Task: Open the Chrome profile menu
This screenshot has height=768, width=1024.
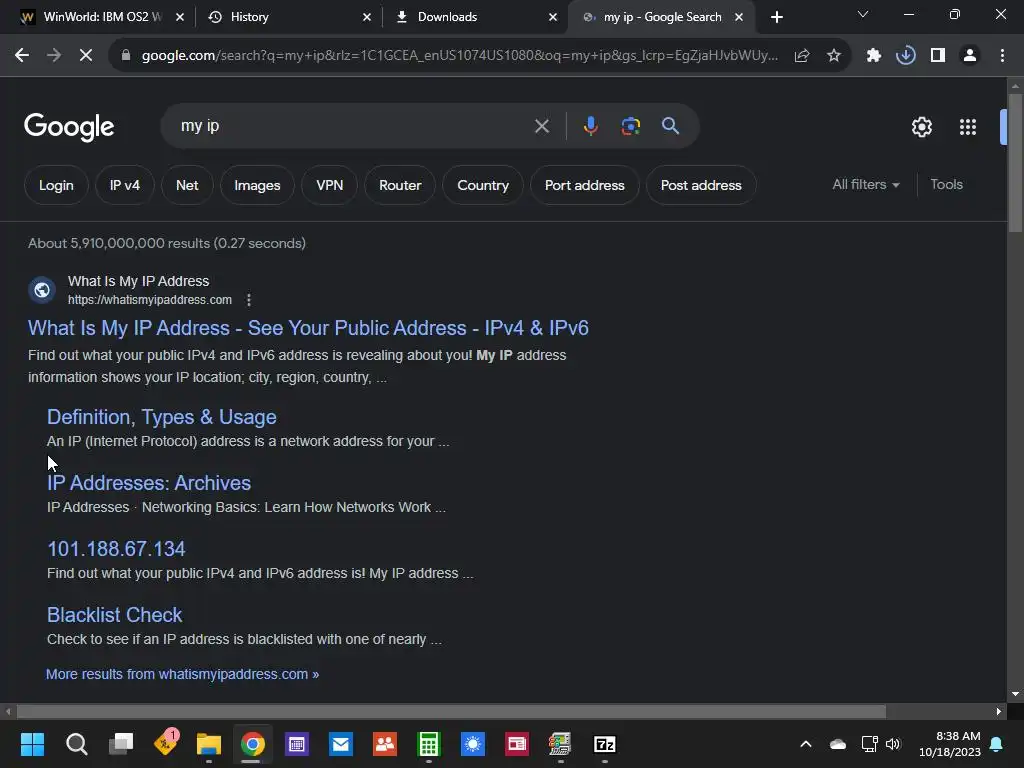Action: (970, 56)
